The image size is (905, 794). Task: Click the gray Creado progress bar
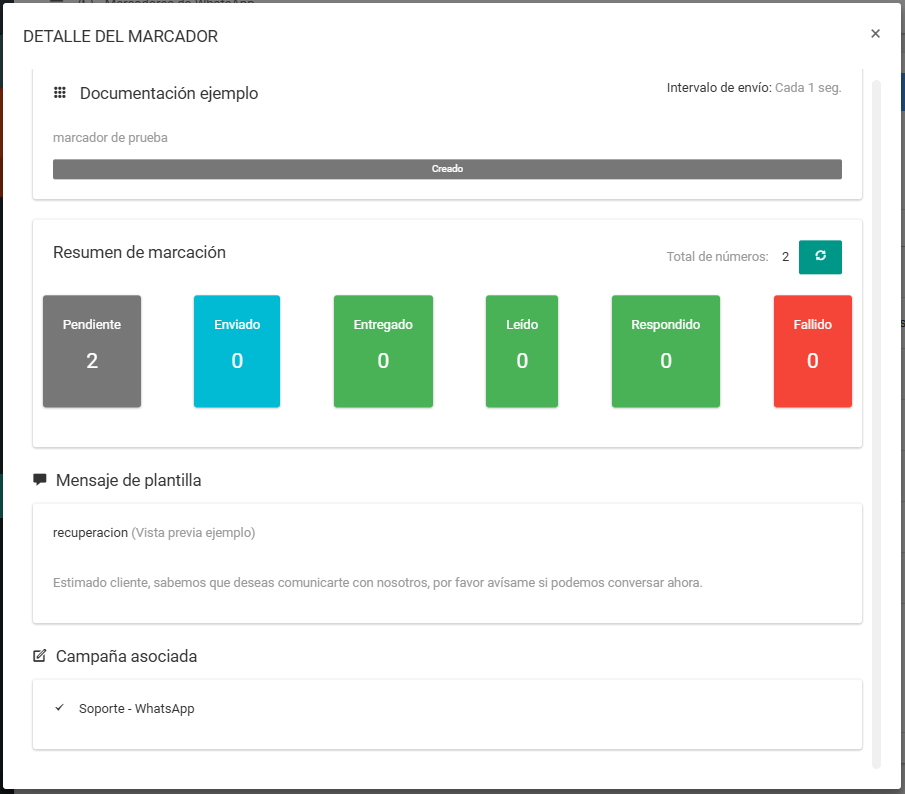447,169
